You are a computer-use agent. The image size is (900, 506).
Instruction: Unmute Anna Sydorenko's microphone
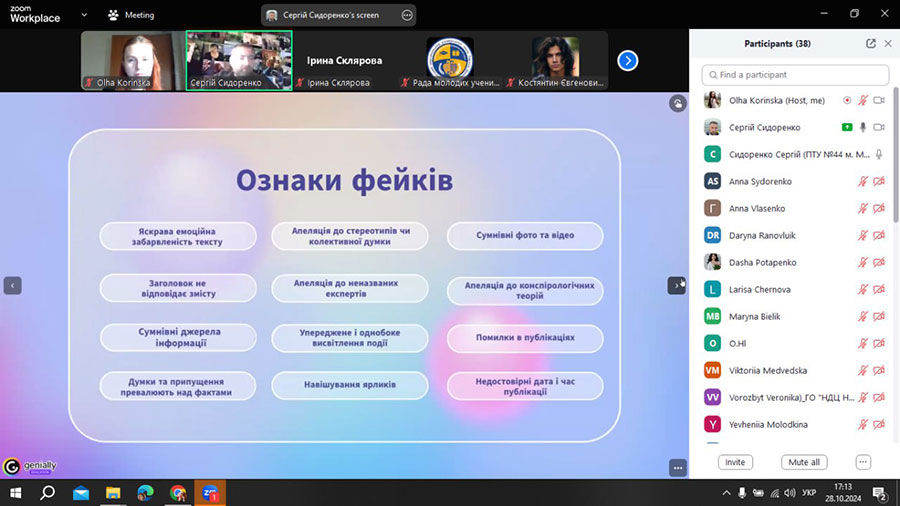863,181
